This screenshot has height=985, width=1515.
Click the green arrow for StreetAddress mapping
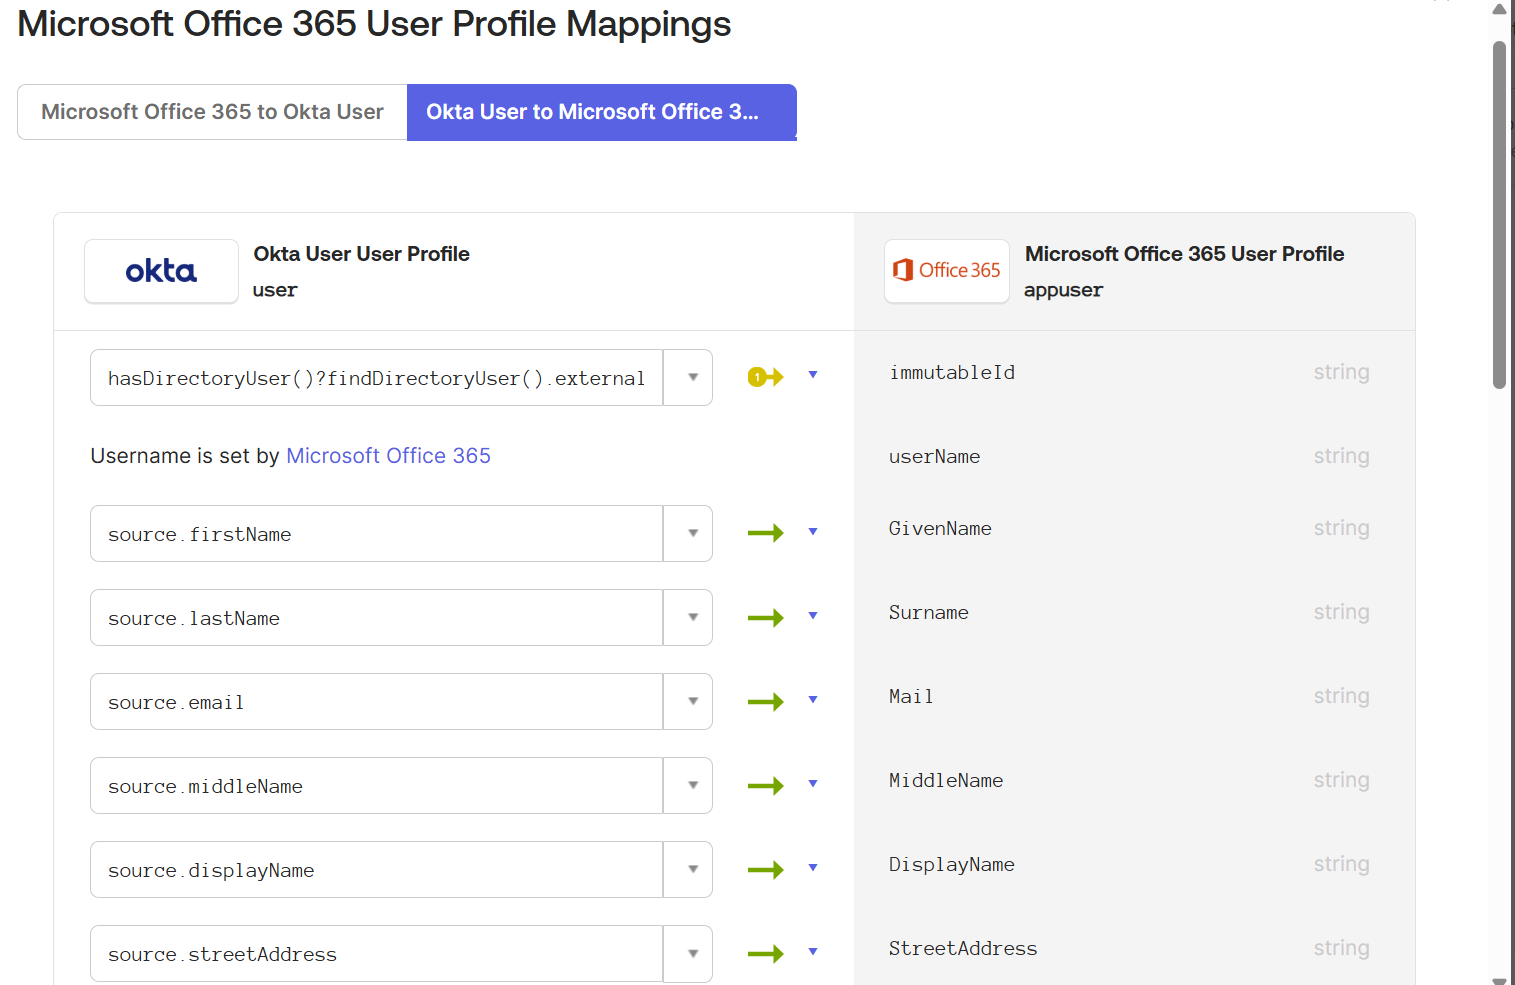(766, 953)
